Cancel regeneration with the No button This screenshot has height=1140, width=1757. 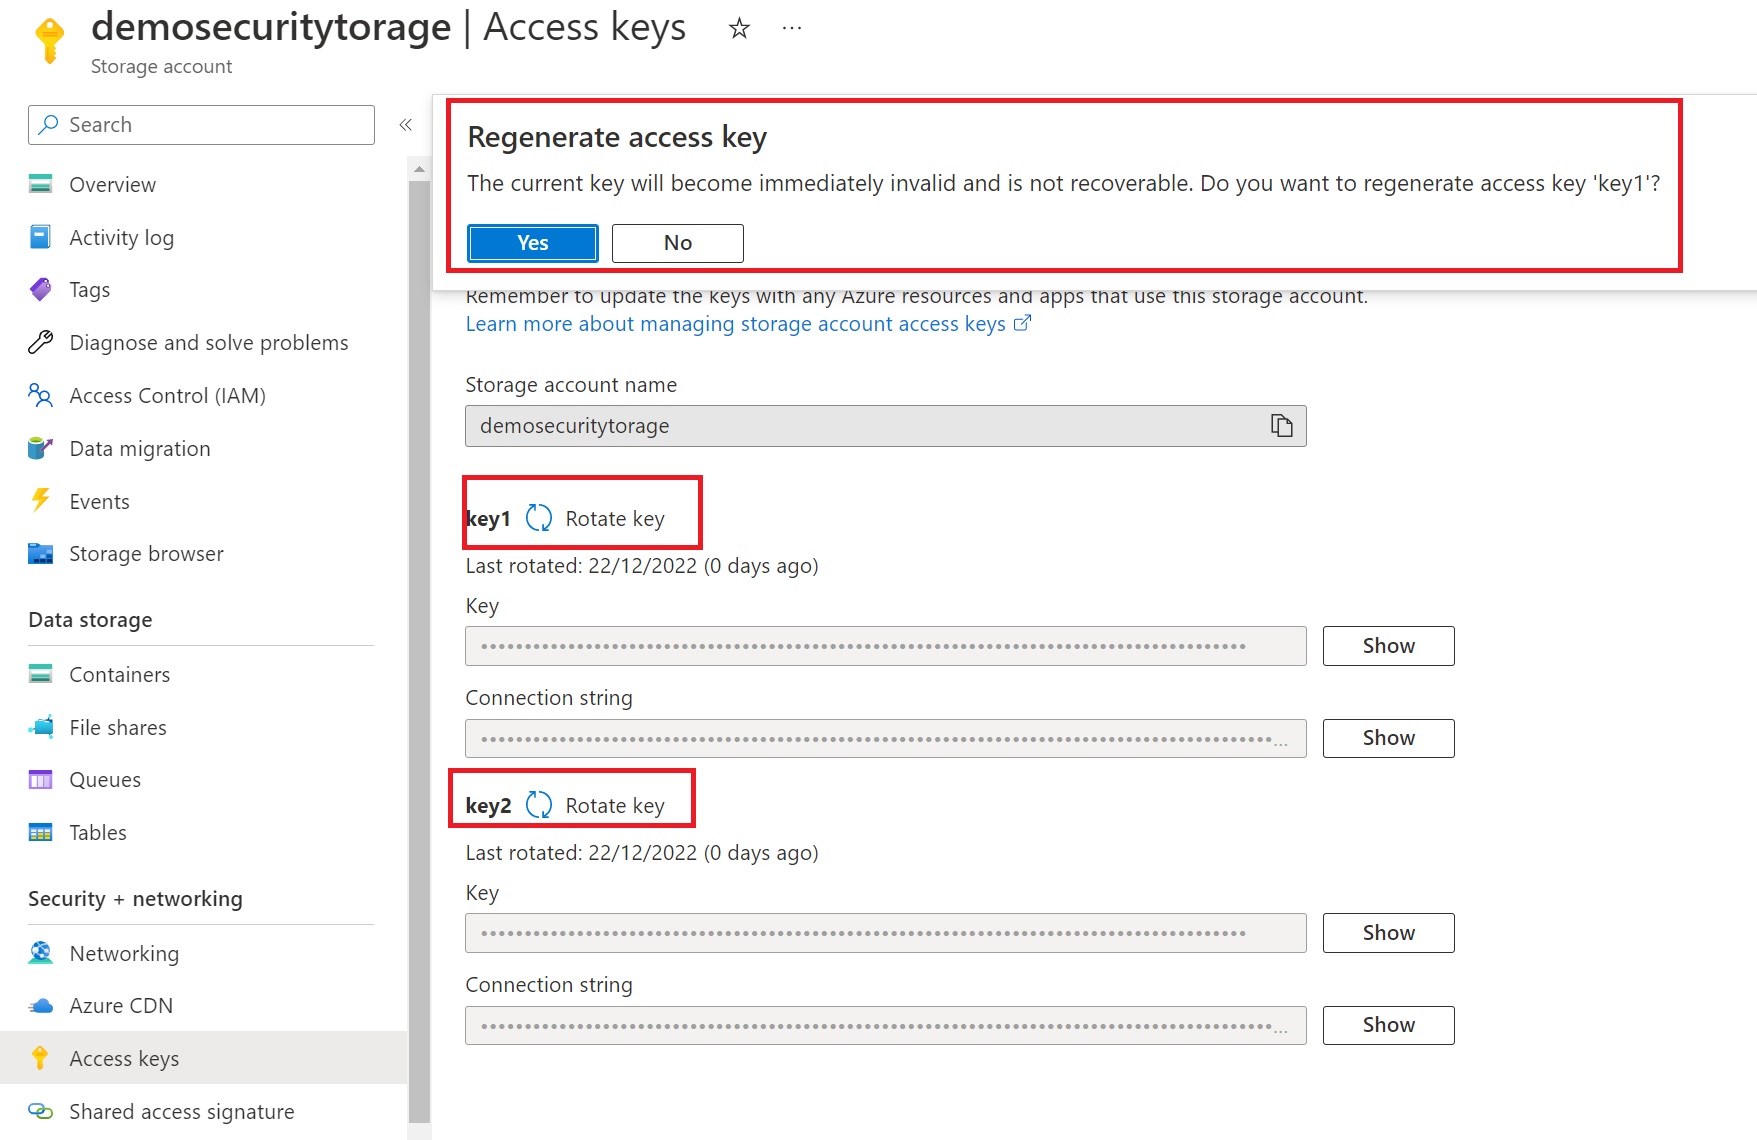(x=677, y=243)
